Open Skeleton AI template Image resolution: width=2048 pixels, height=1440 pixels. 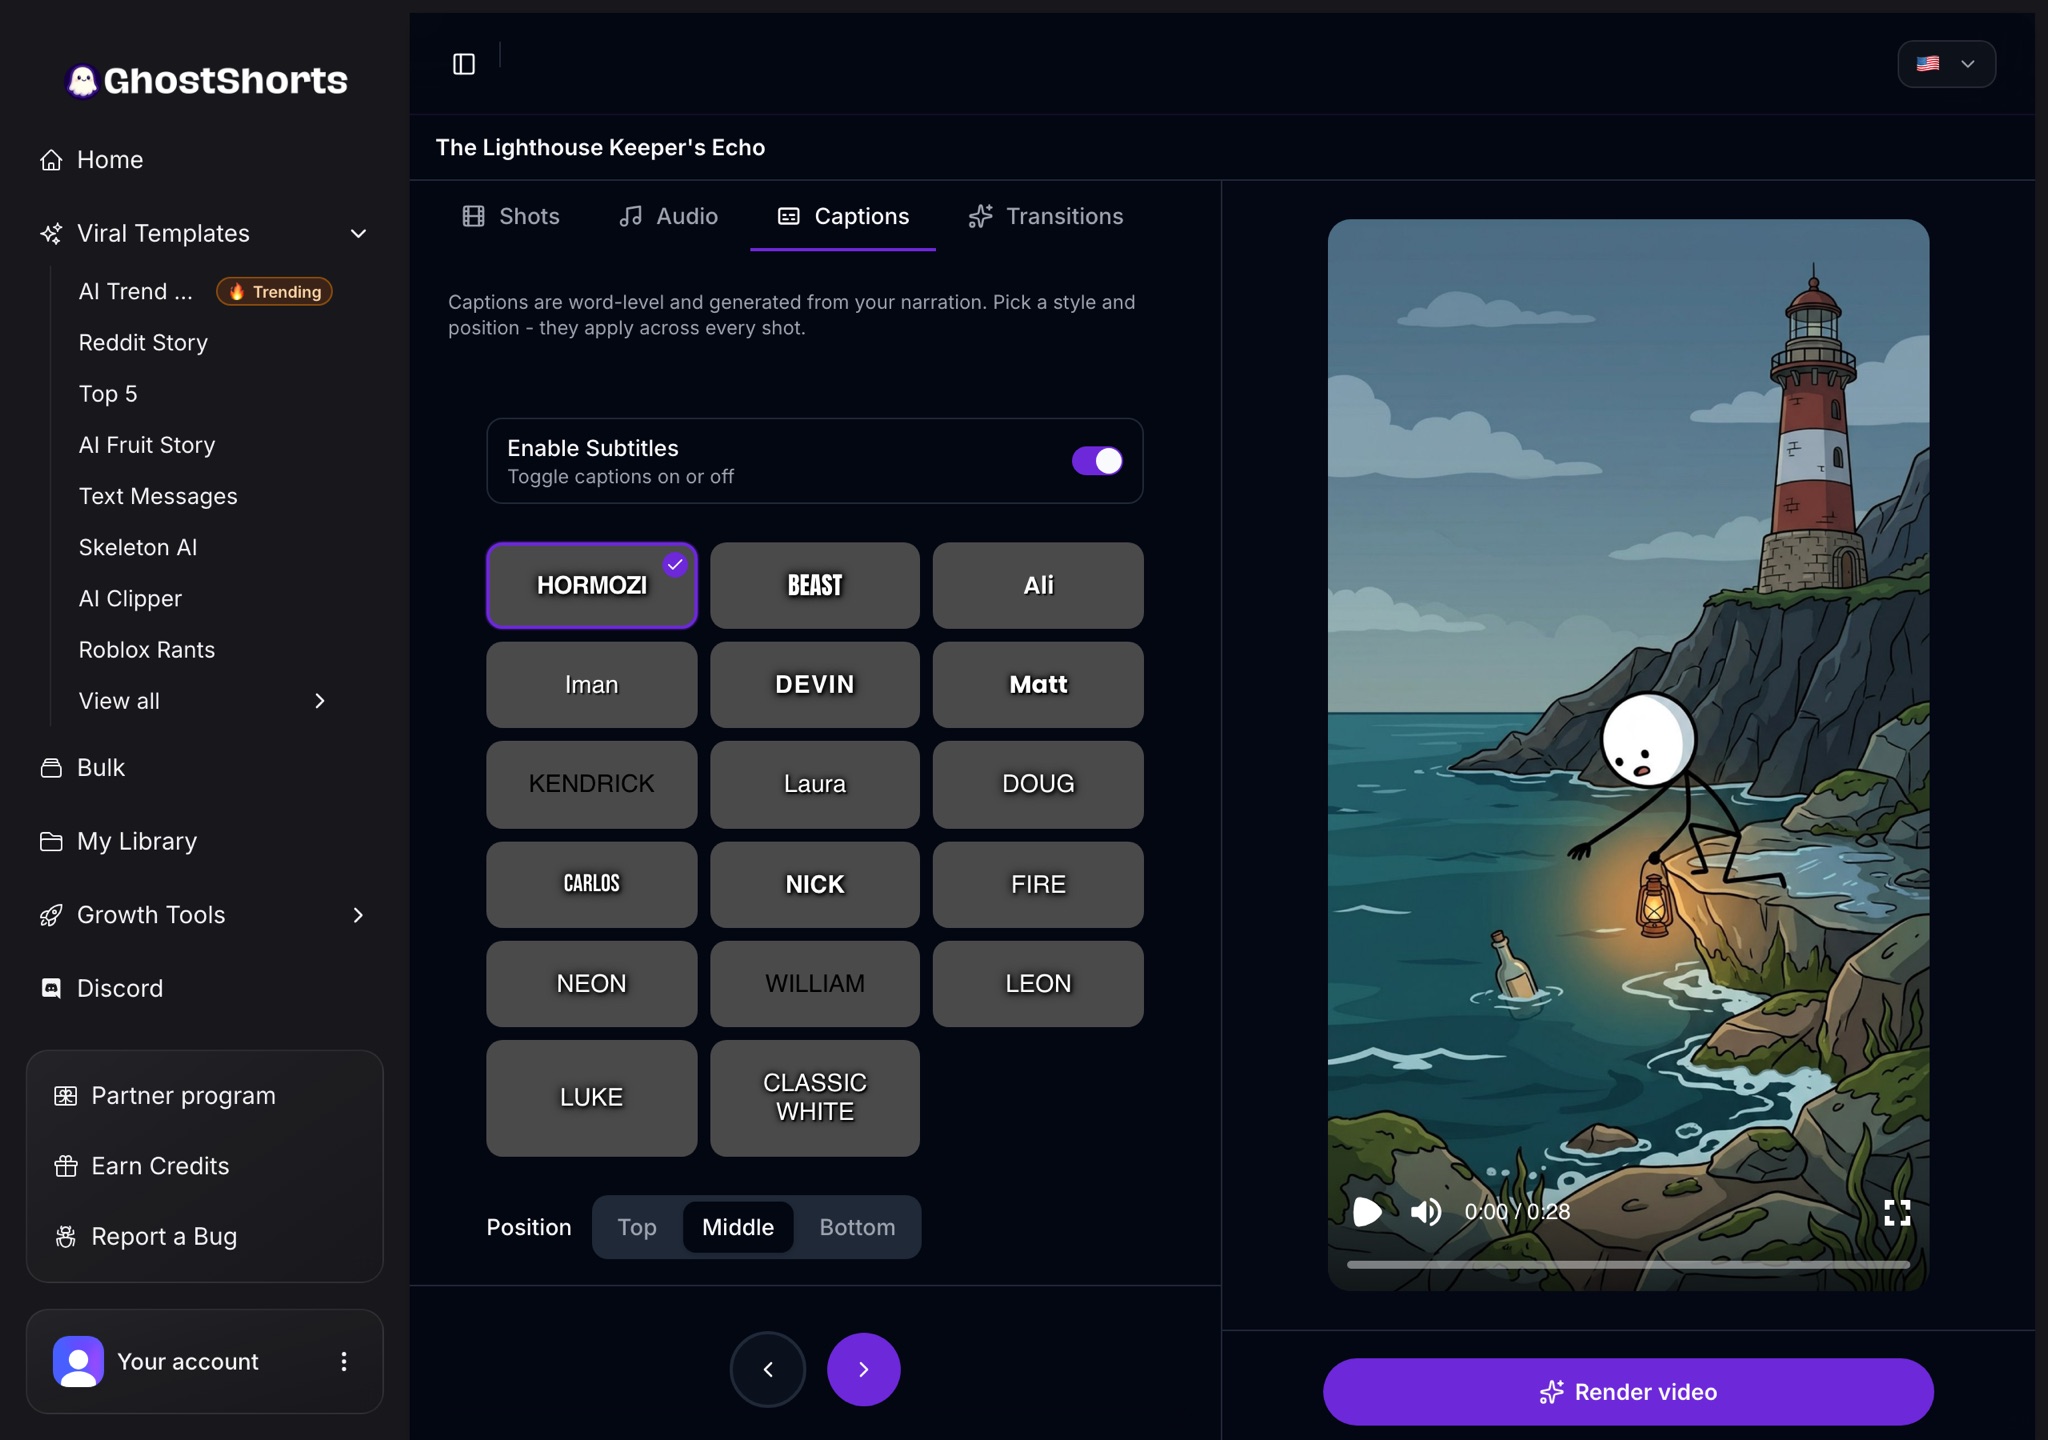click(138, 548)
